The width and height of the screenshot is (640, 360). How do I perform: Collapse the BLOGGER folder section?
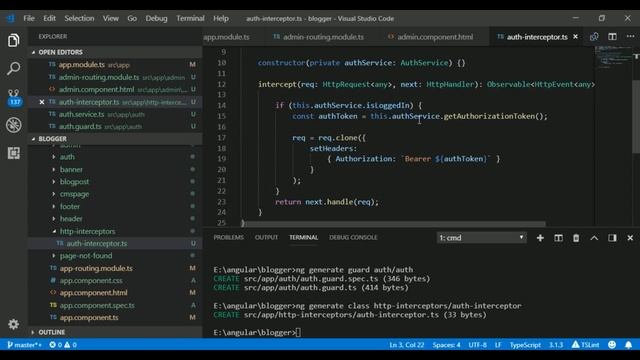[115, 139]
